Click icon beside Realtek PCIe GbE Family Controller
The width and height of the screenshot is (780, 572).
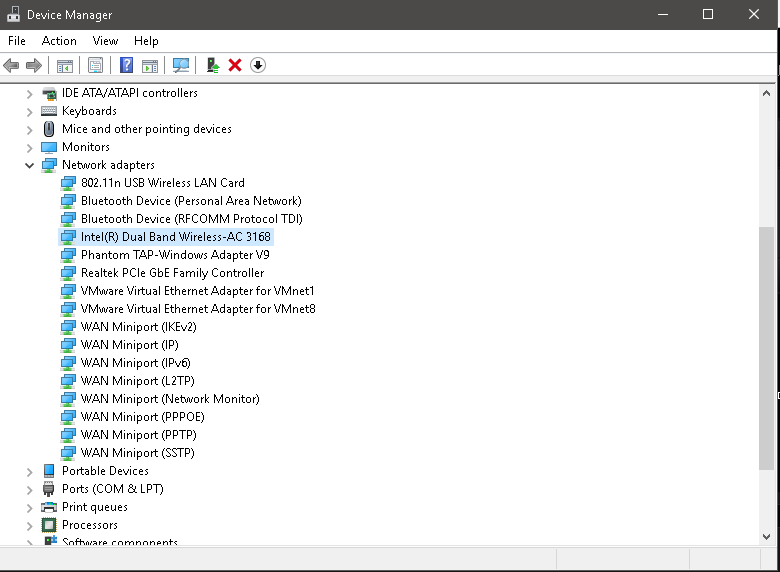68,273
